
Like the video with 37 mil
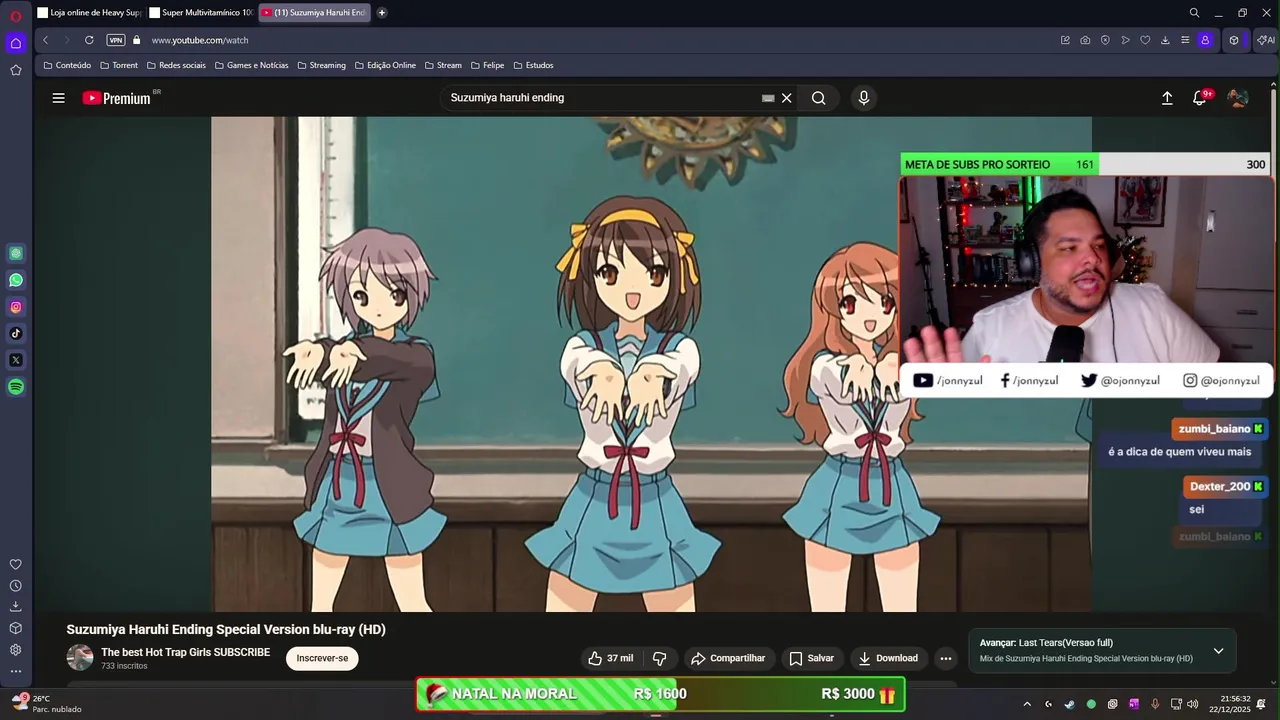coord(611,658)
